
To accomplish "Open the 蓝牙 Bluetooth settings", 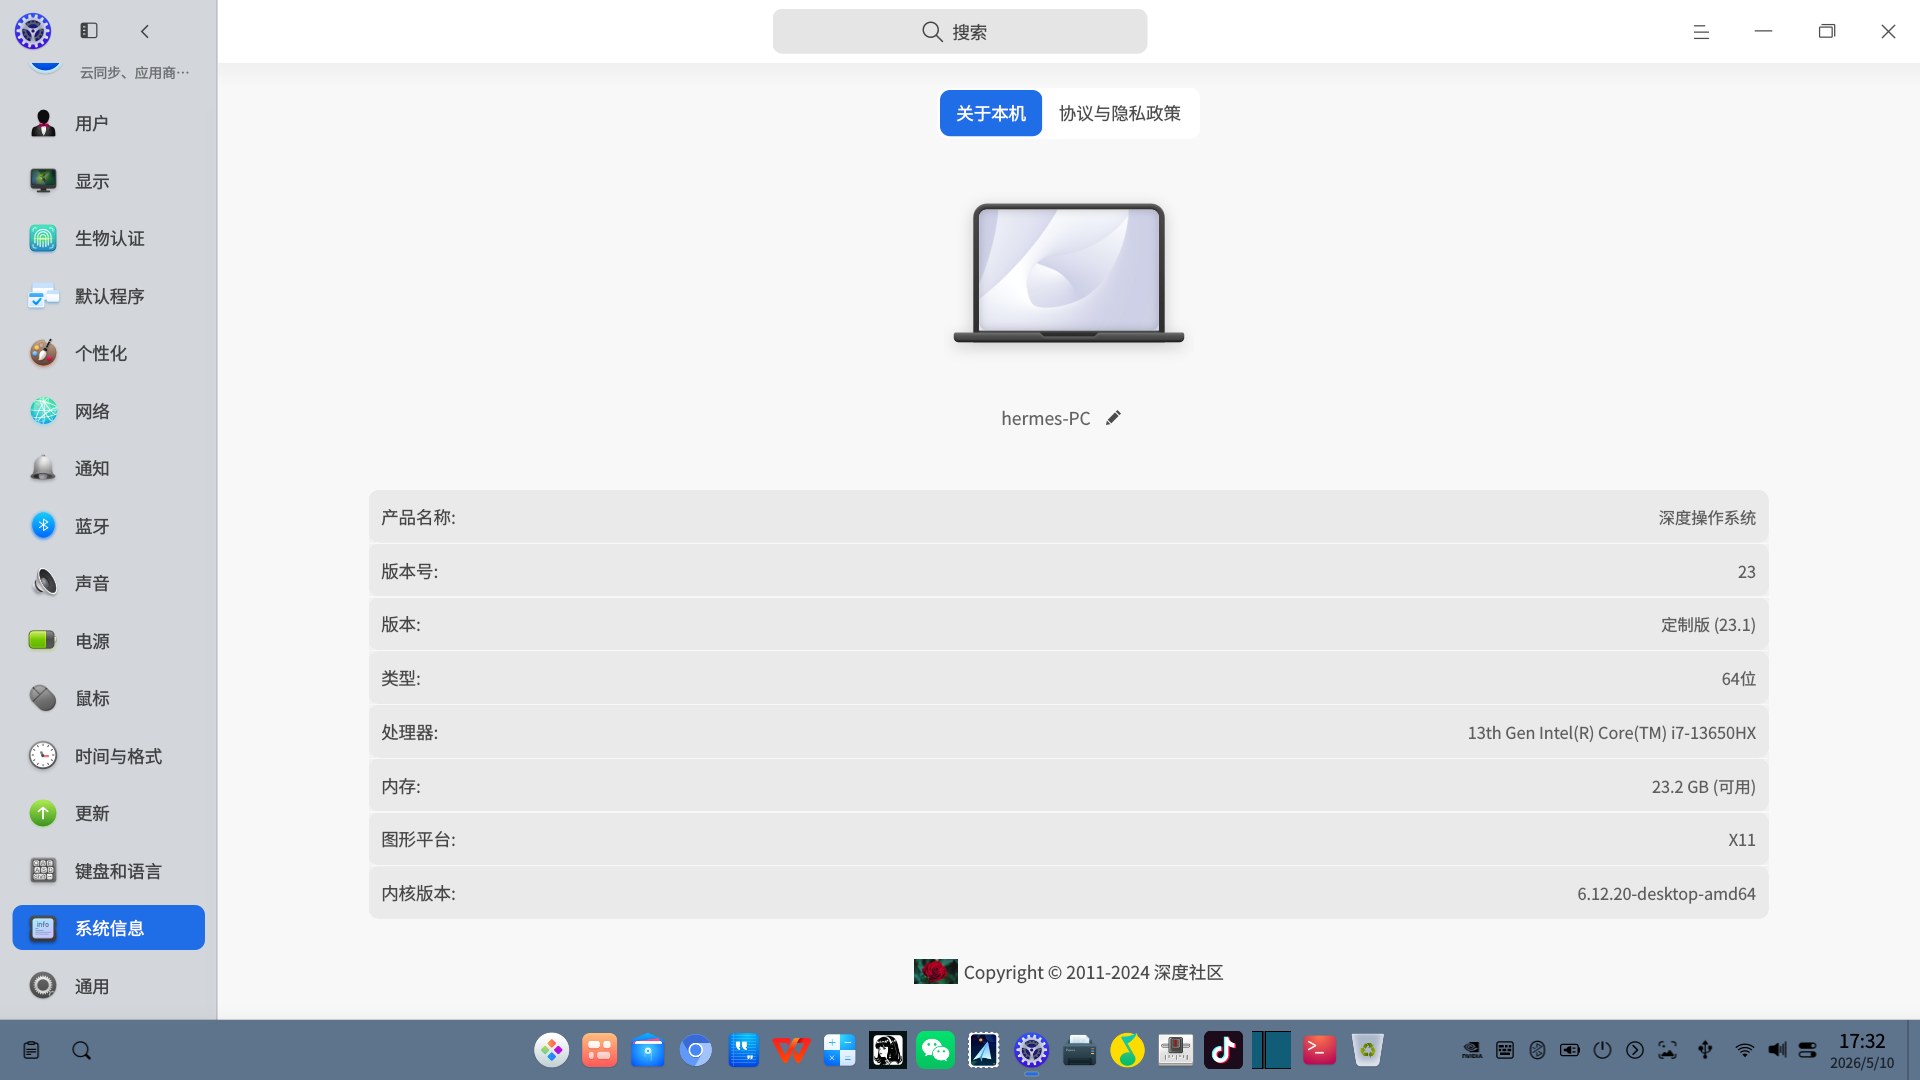I will [x=108, y=526].
